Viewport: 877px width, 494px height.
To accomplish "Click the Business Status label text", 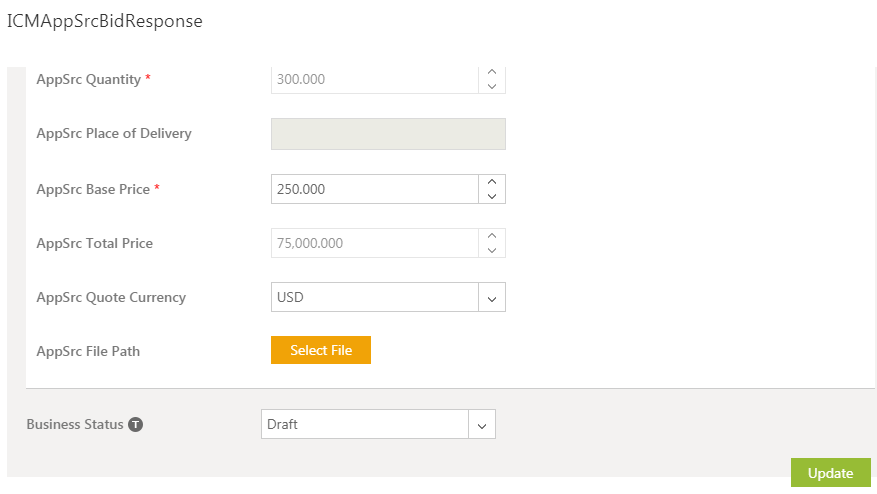I will (75, 425).
